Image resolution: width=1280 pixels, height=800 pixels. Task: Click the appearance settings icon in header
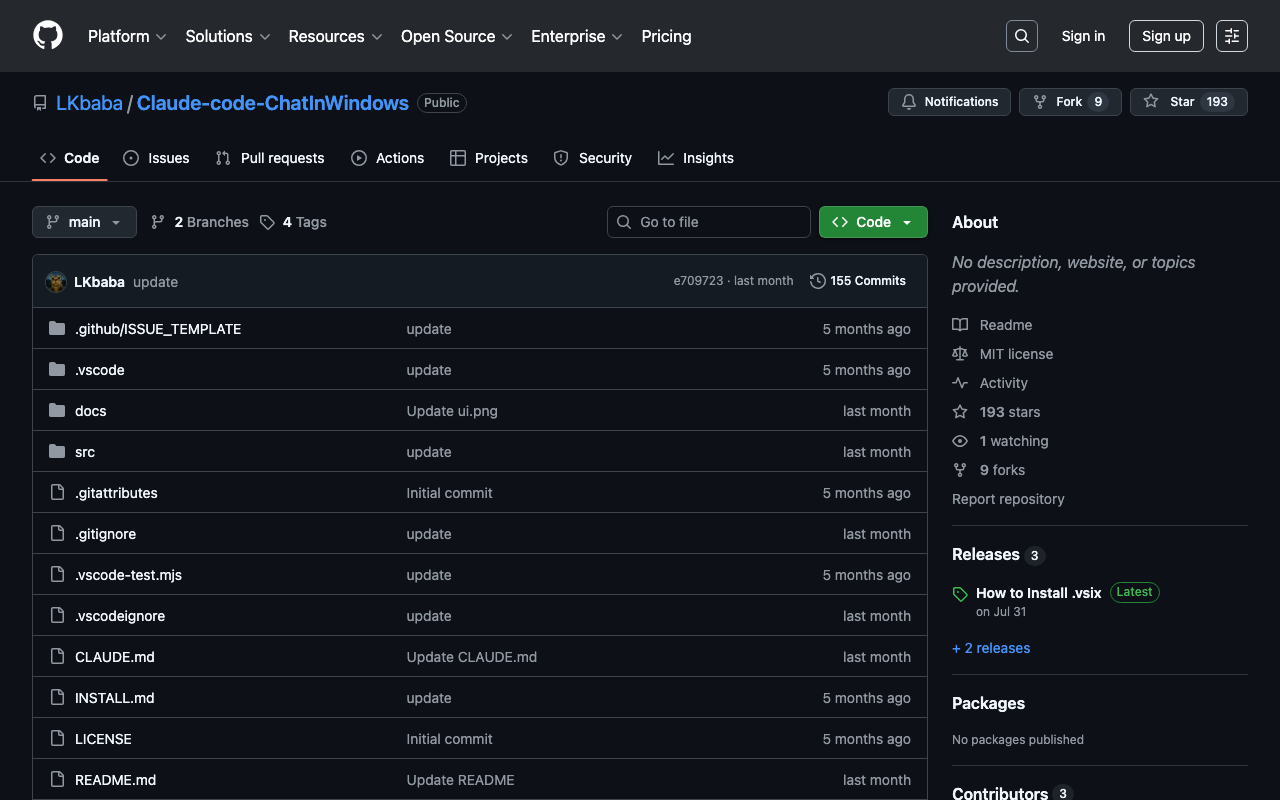(x=1231, y=36)
